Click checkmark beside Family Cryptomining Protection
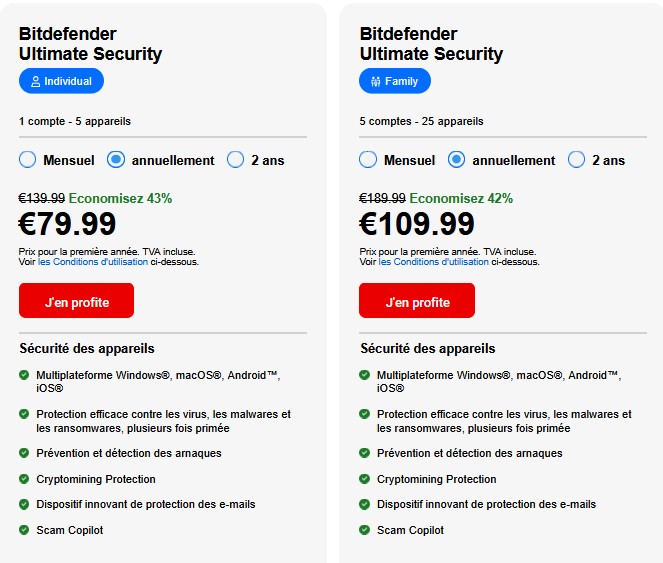This screenshot has width=663, height=563. click(x=364, y=479)
